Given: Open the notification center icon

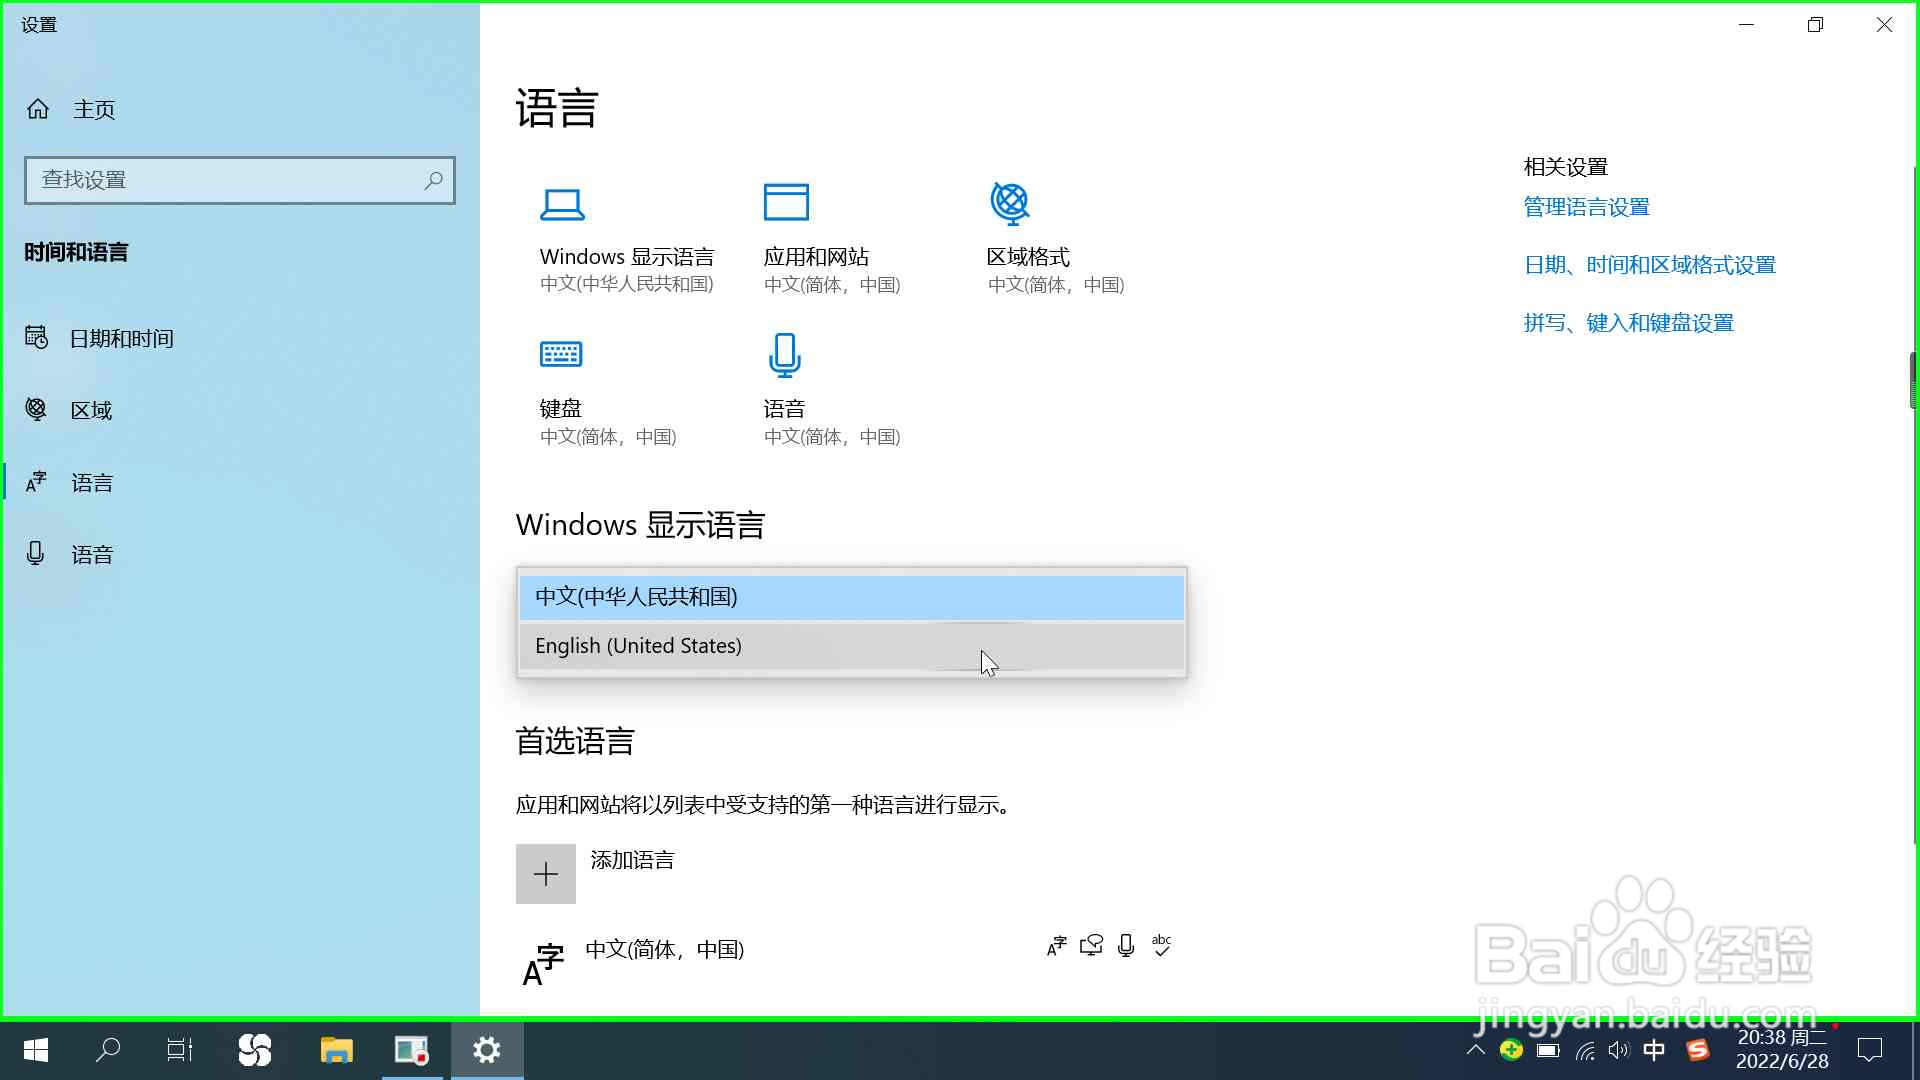Looking at the screenshot, I should click(1870, 1050).
